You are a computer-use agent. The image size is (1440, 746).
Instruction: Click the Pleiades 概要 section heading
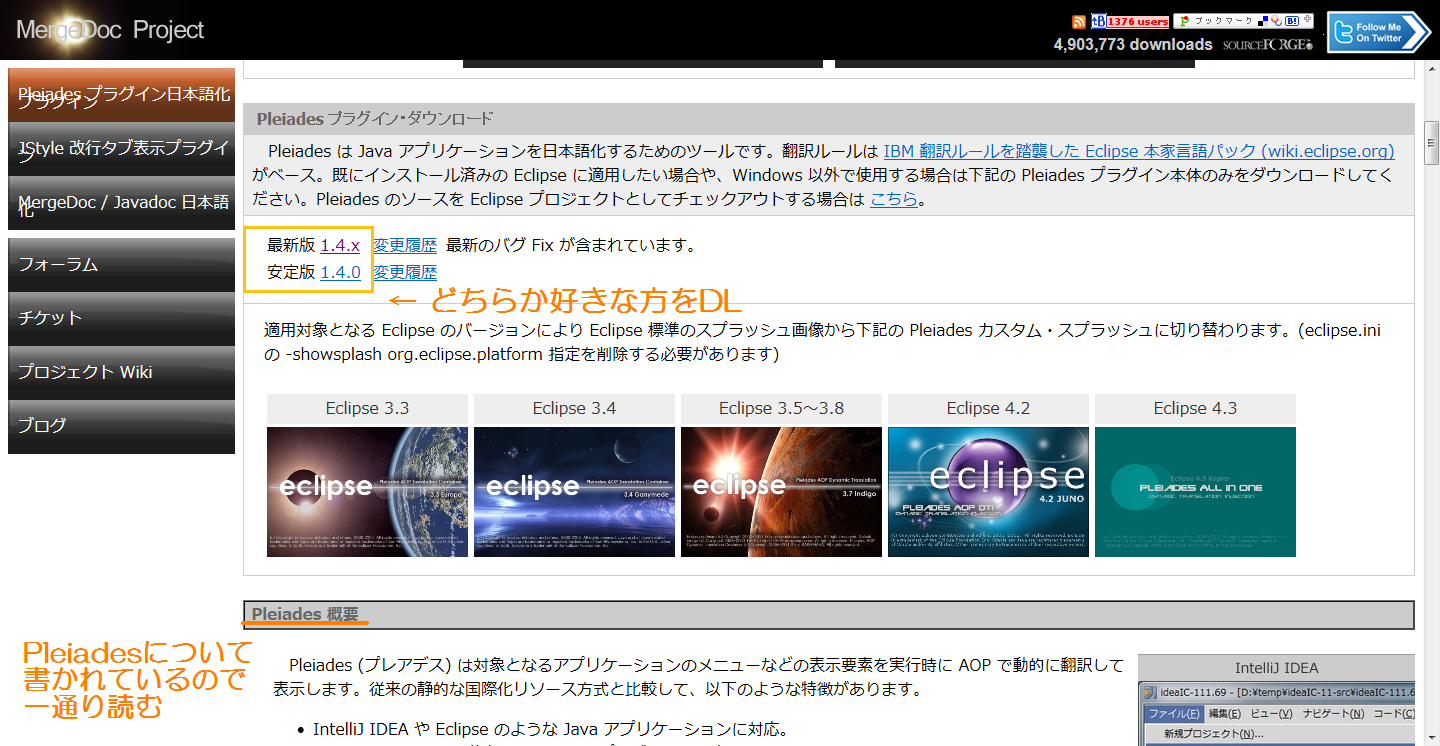point(305,614)
